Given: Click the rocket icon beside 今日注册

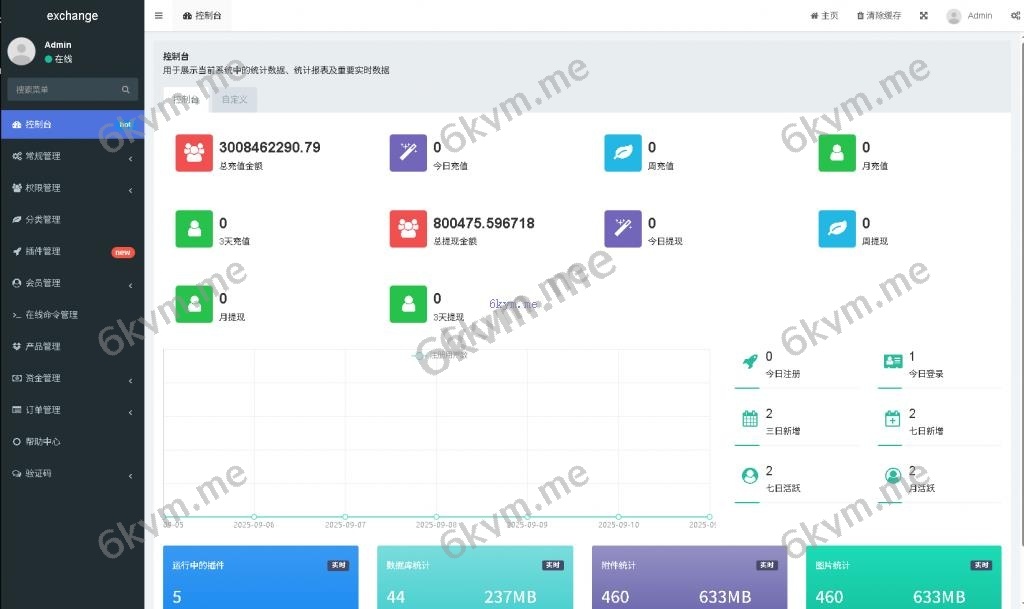Looking at the screenshot, I should (x=749, y=362).
